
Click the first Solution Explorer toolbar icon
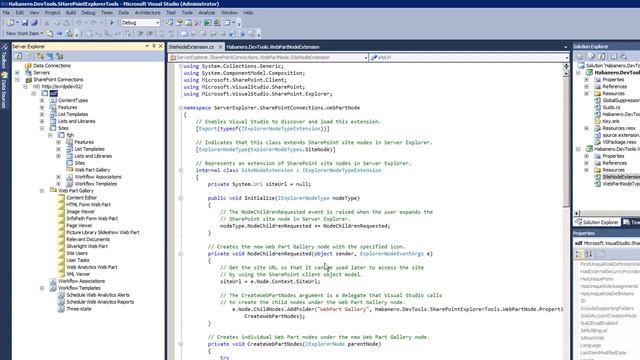coord(580,56)
